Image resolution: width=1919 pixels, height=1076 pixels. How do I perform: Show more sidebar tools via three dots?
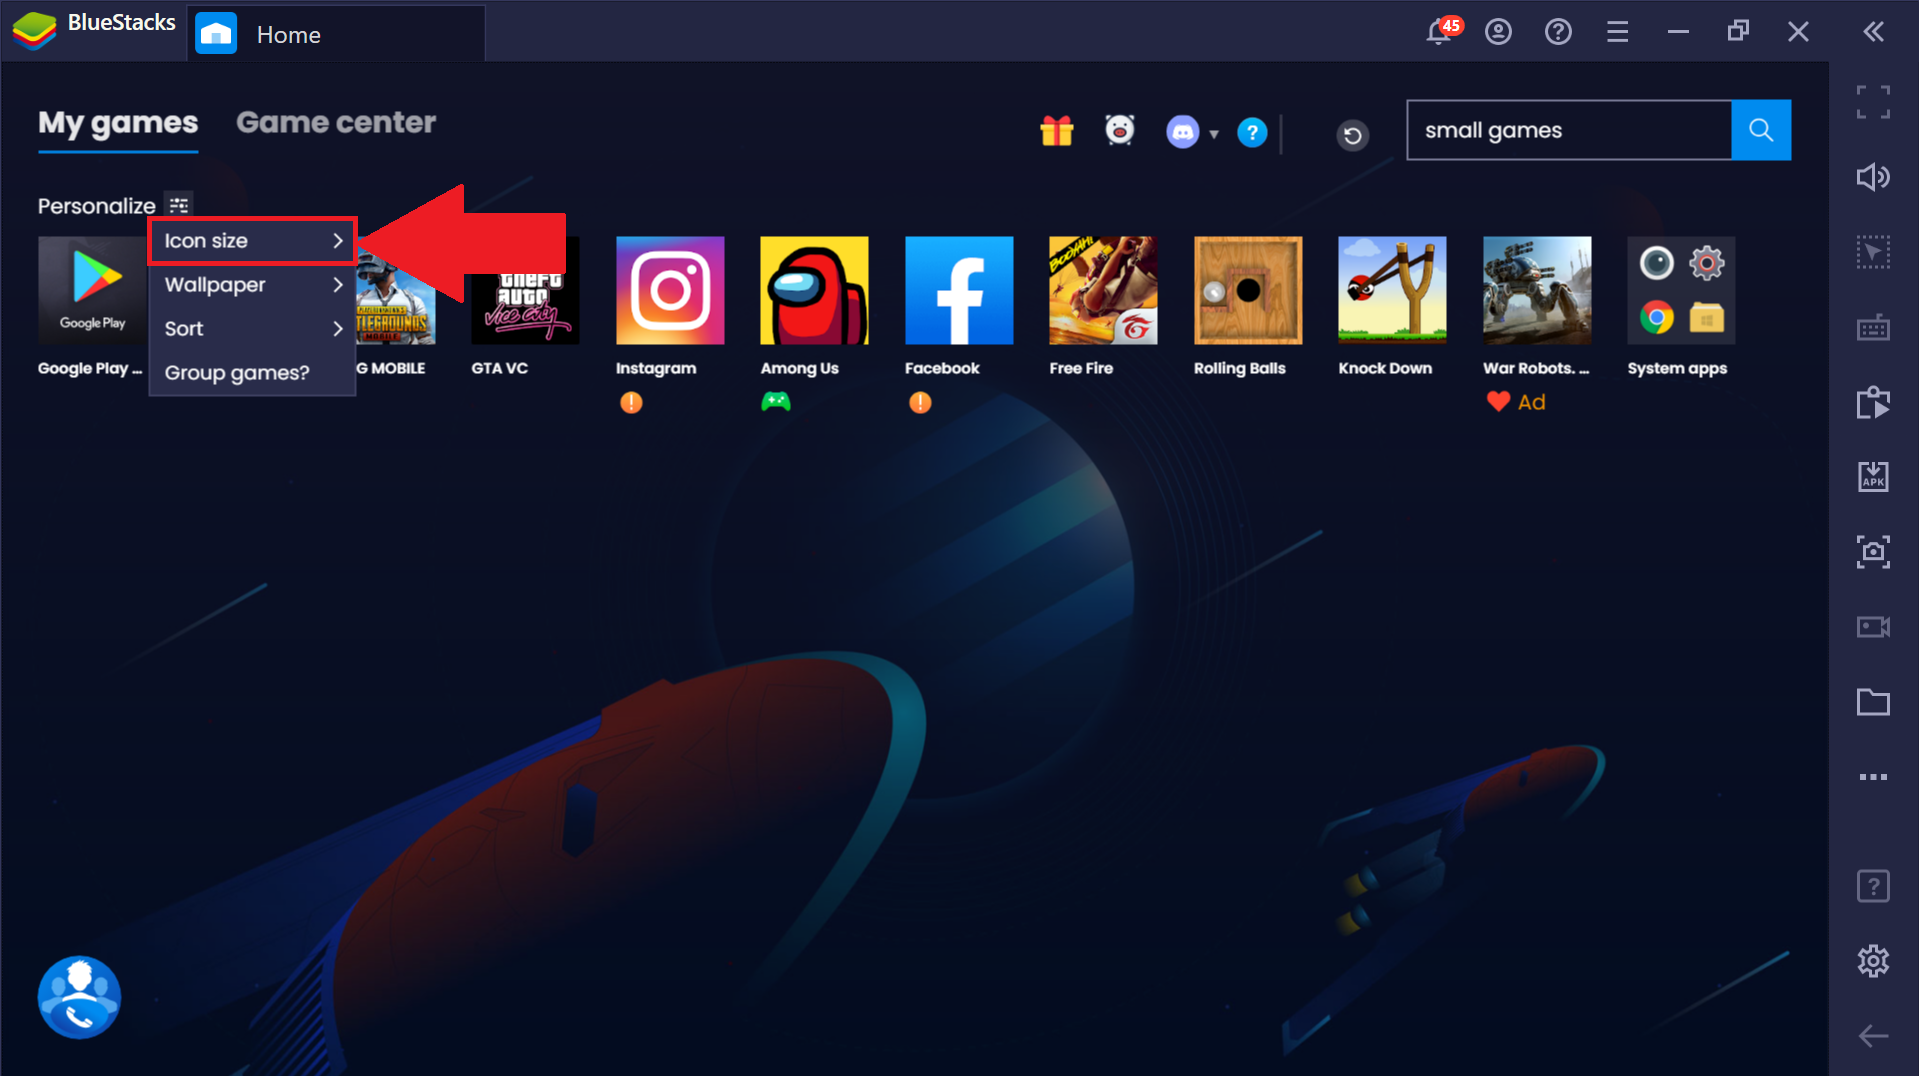click(x=1873, y=777)
